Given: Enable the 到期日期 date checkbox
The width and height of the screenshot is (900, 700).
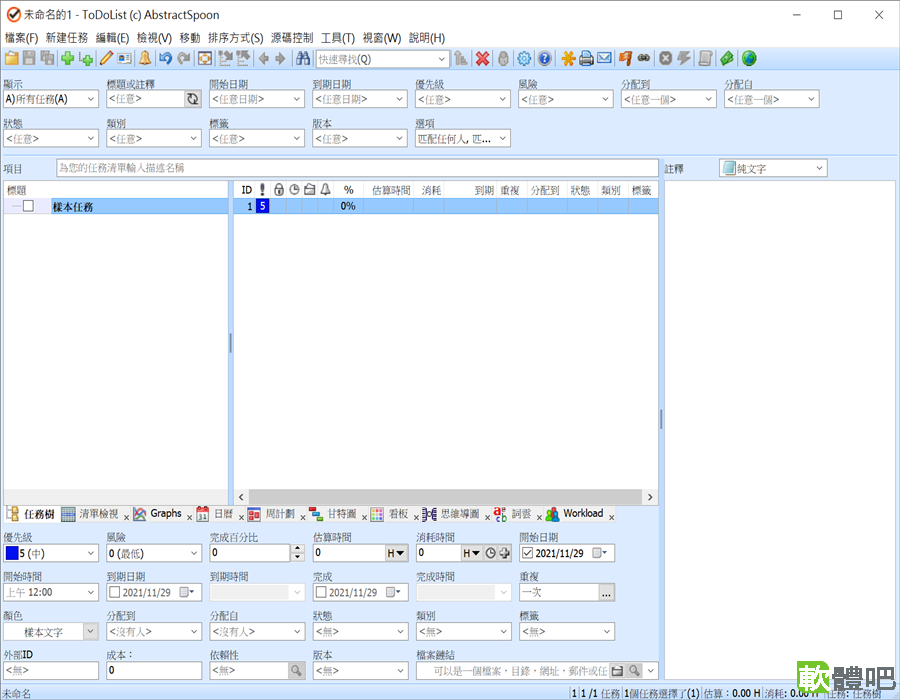Looking at the screenshot, I should pos(115,592).
